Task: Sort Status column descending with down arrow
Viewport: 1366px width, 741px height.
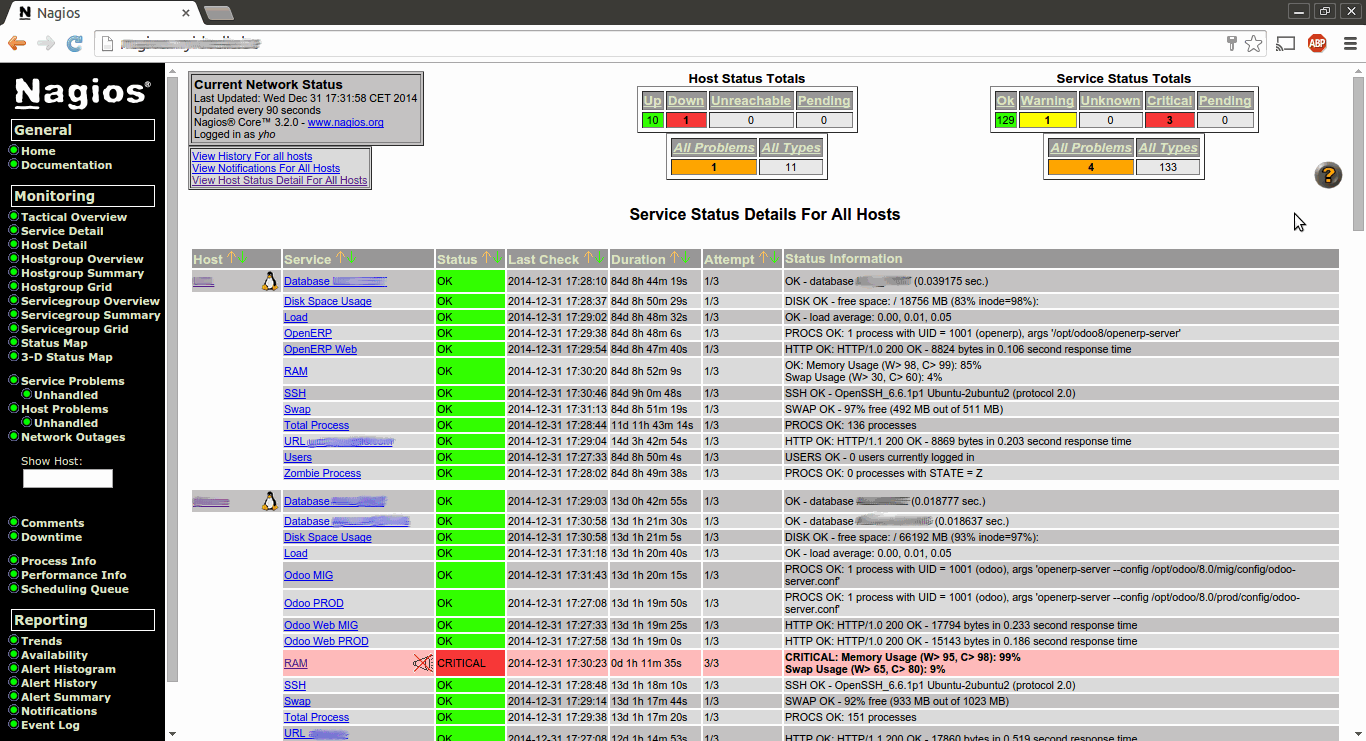Action: [x=498, y=259]
